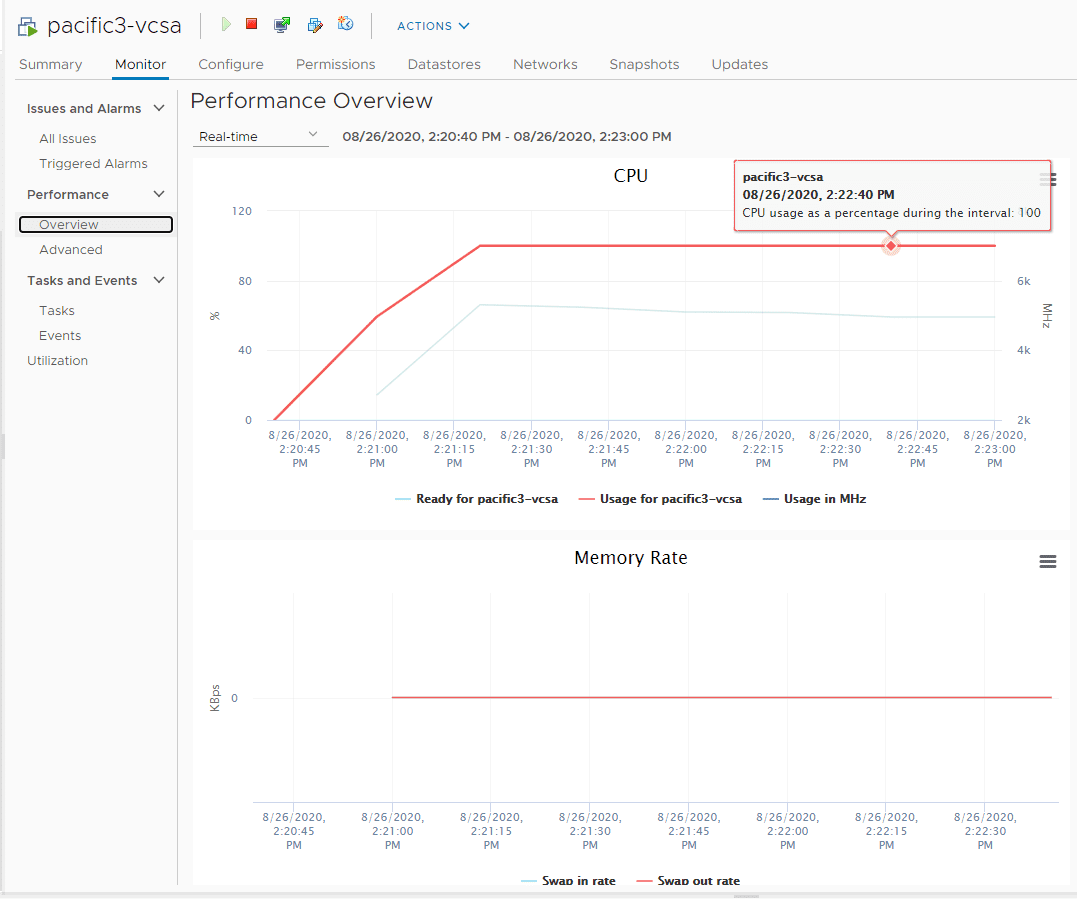Click the red data point on CPU chart
The height and width of the screenshot is (899, 1077).
coord(890,246)
